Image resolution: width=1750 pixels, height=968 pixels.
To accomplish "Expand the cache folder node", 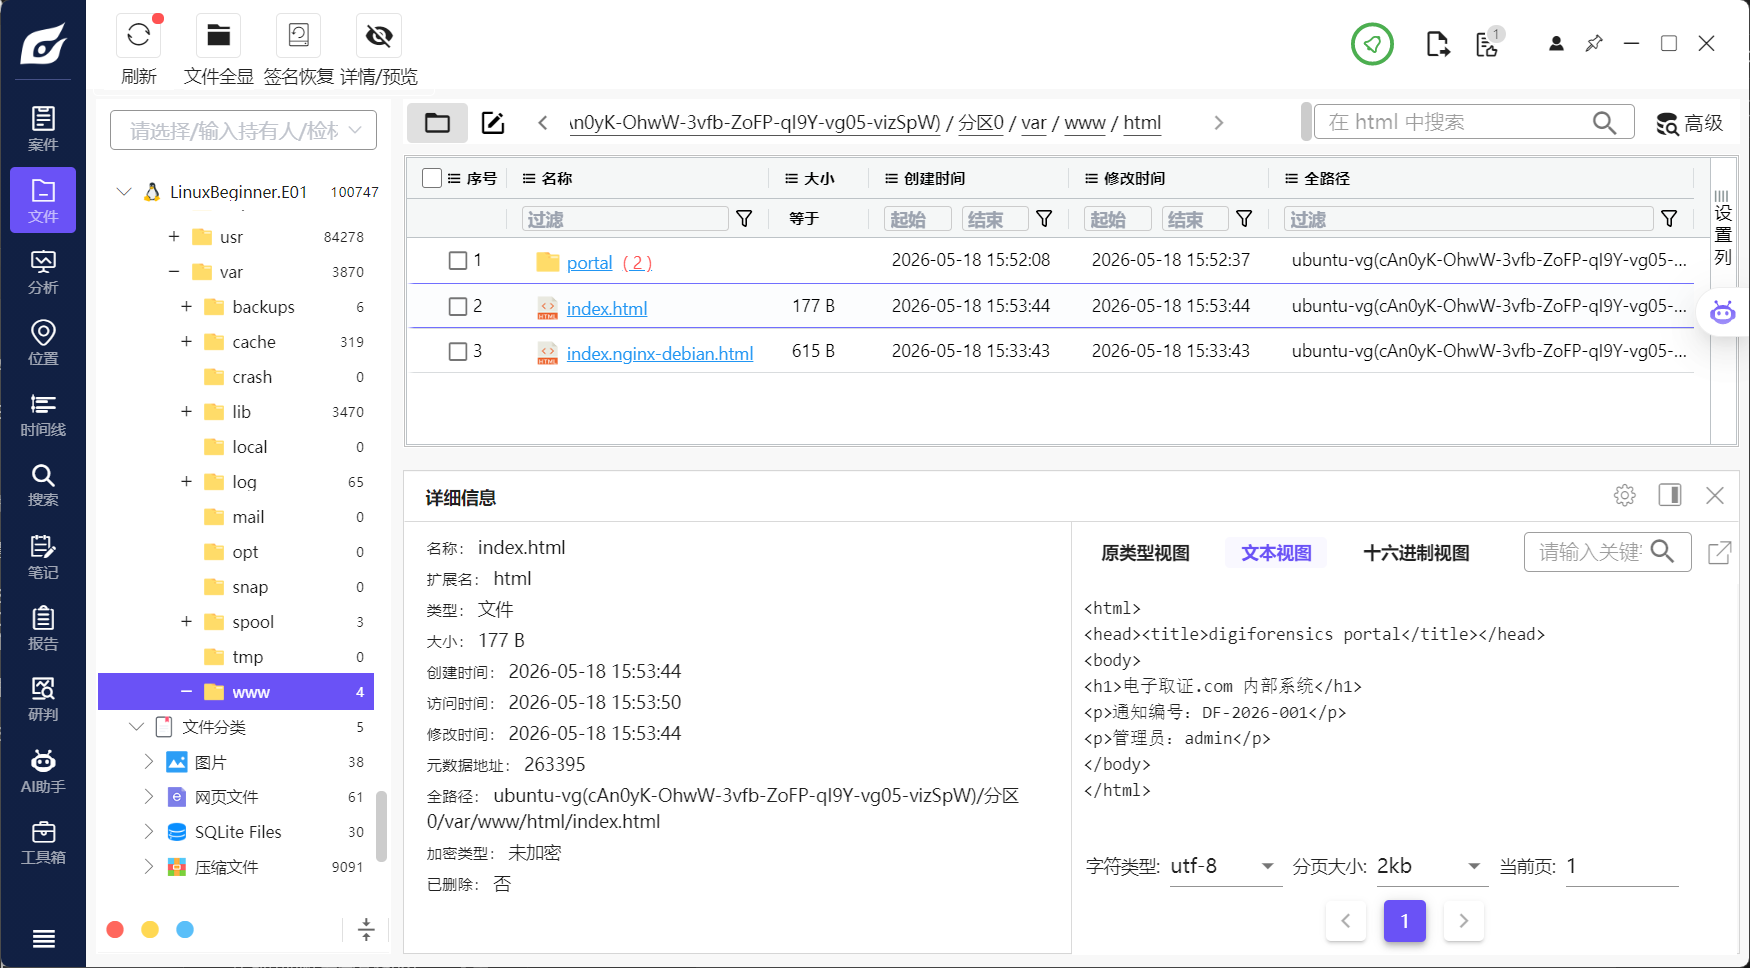I will pyautogui.click(x=186, y=341).
